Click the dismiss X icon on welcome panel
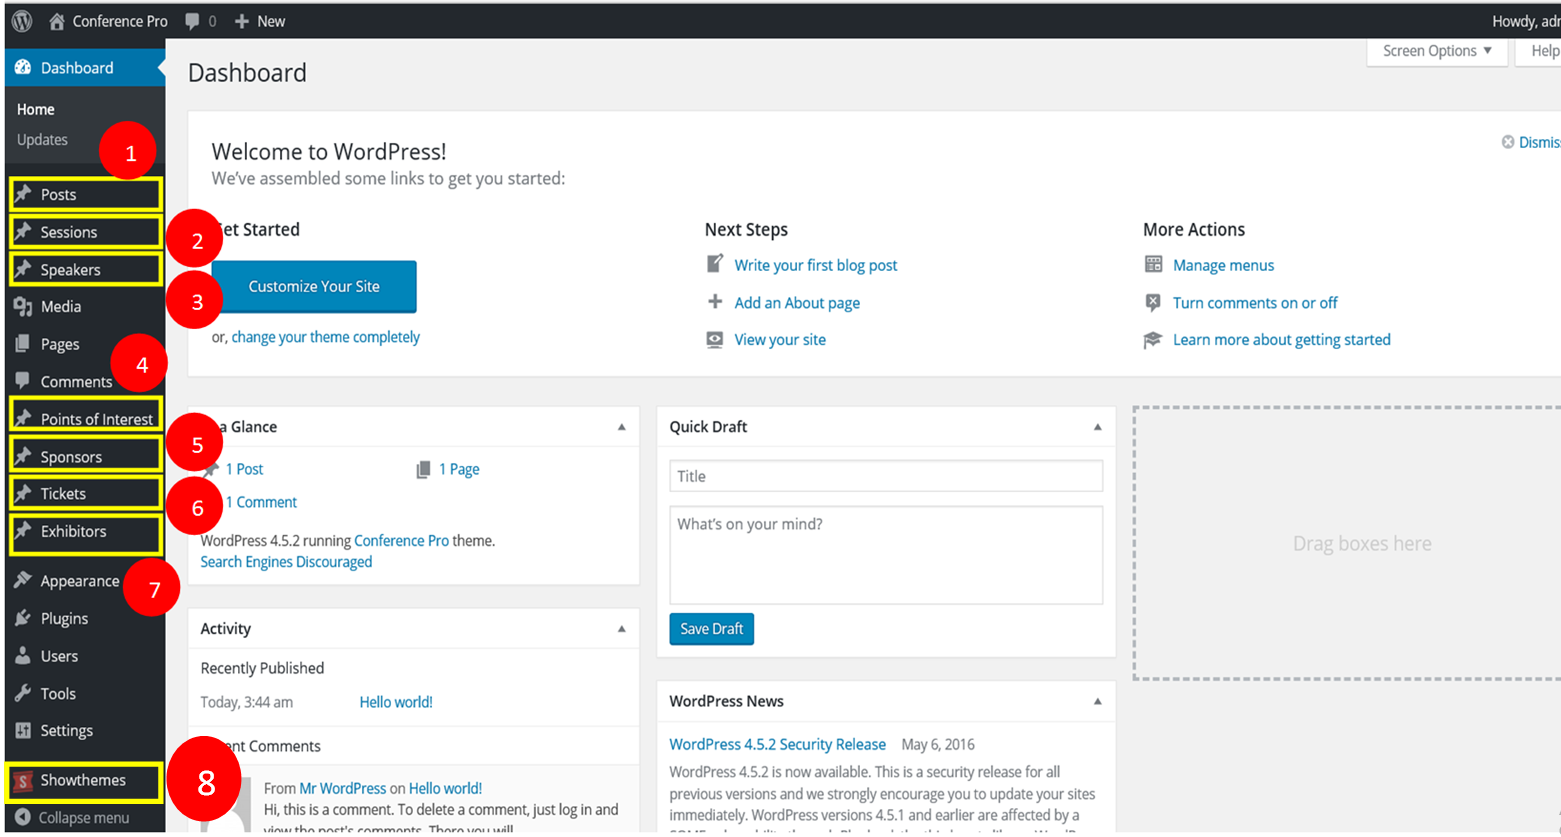 click(1508, 142)
